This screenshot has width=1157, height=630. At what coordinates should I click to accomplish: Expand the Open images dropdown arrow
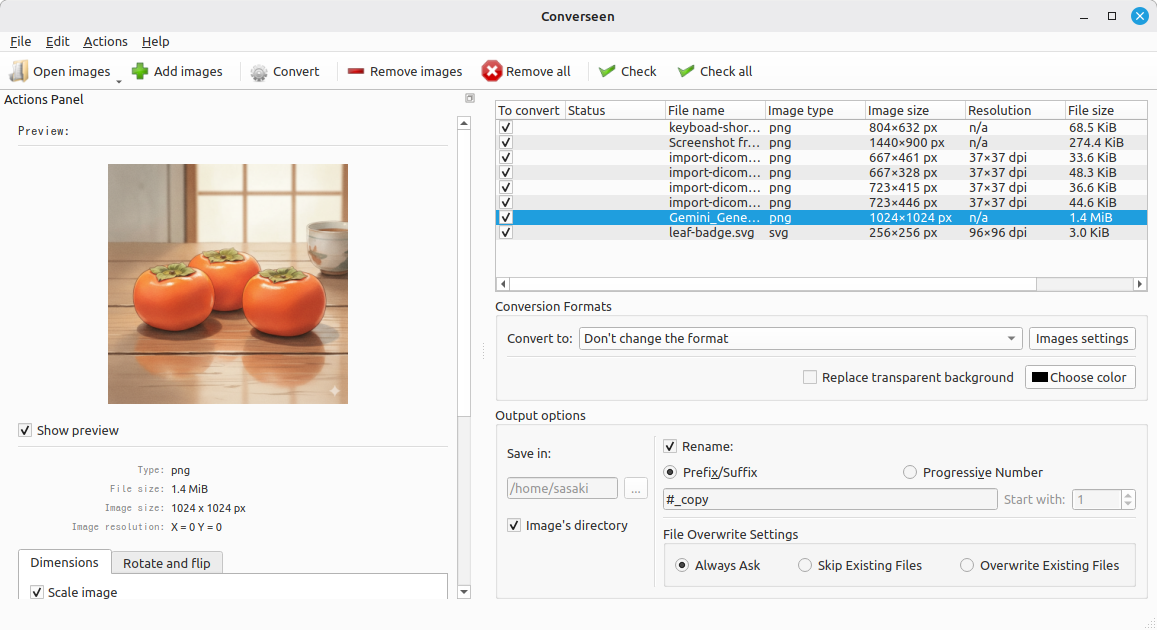click(x=119, y=80)
